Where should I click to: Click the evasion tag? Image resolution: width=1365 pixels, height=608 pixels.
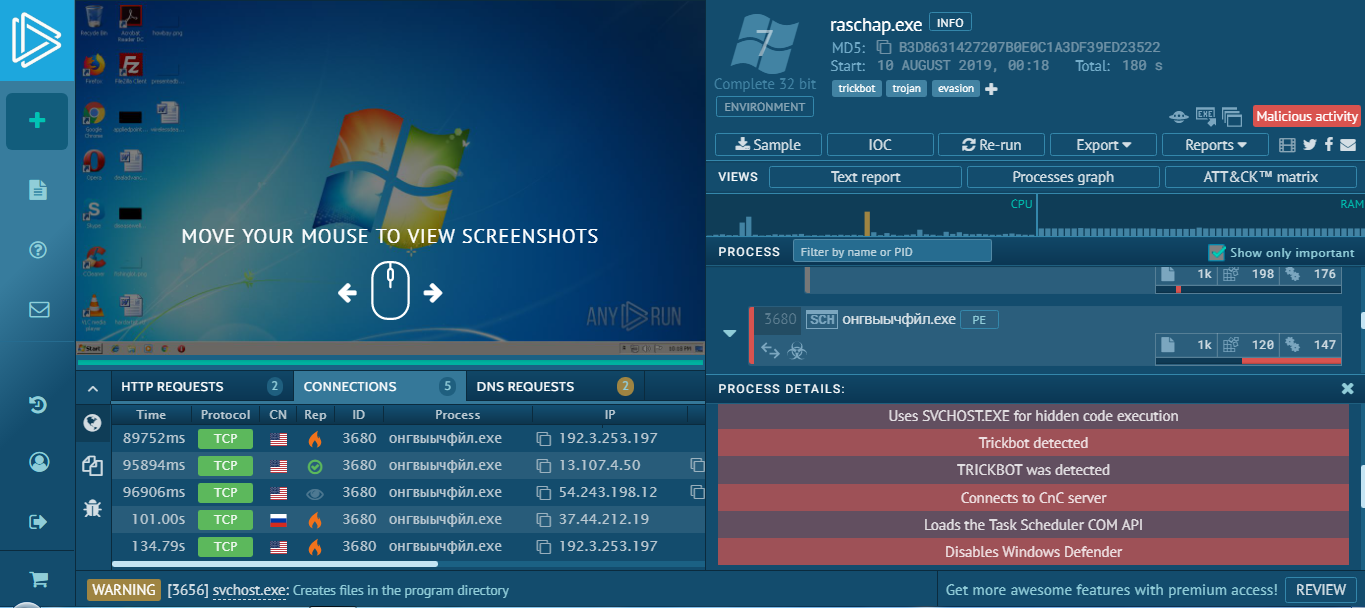click(956, 89)
